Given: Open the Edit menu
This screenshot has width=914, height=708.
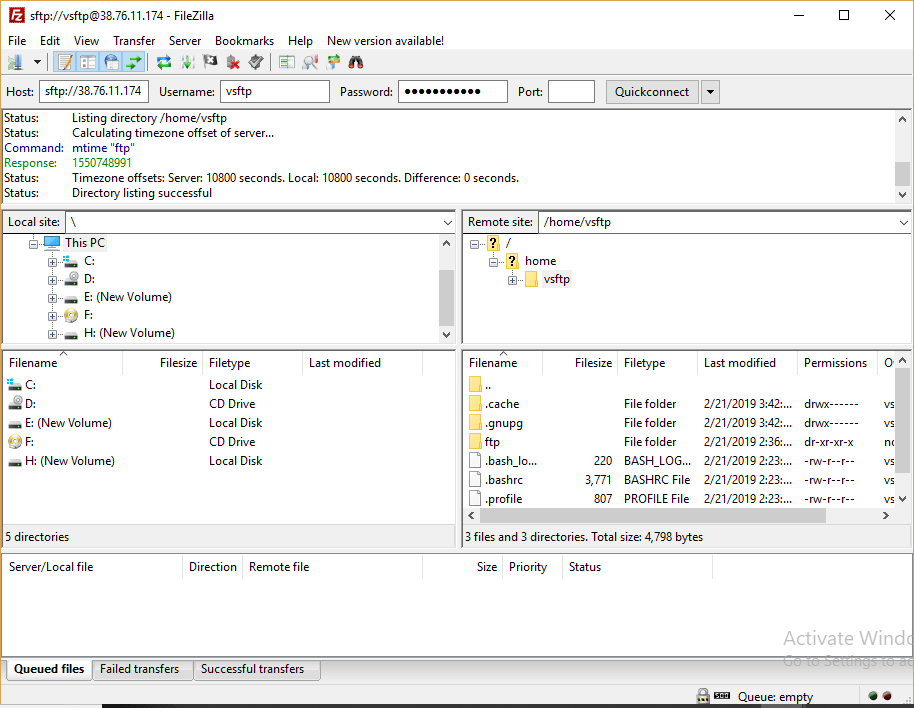Looking at the screenshot, I should tap(50, 41).
